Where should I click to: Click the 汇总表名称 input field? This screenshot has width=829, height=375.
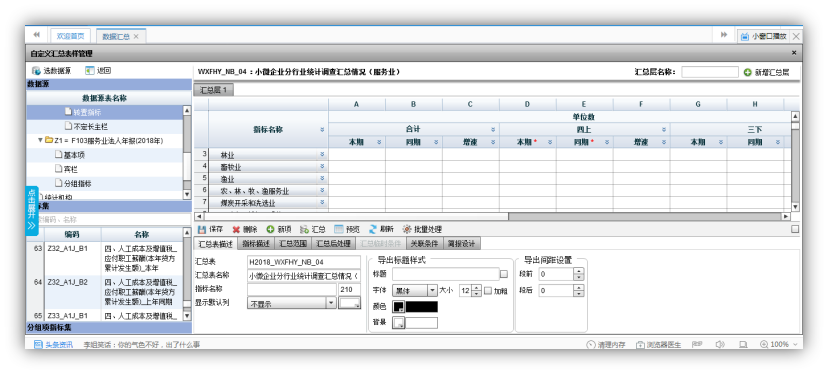pyautogui.click(x=303, y=276)
